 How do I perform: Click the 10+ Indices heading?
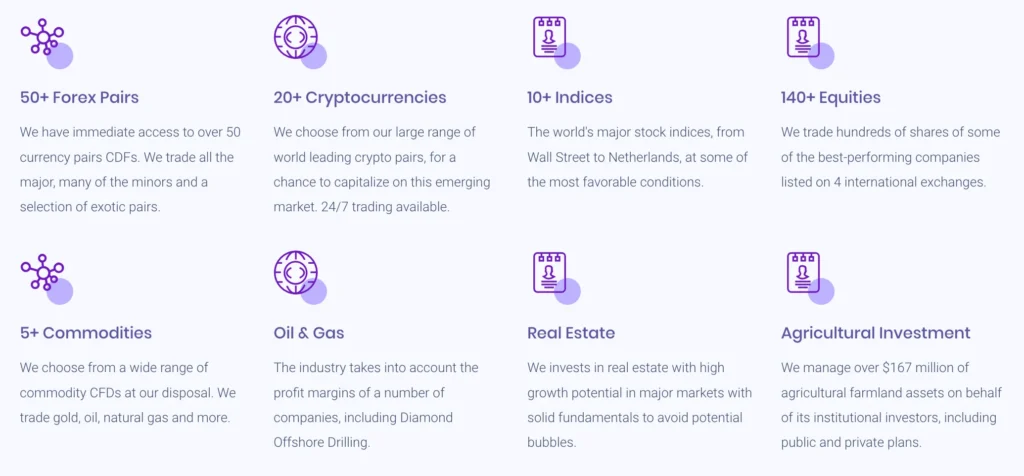570,98
